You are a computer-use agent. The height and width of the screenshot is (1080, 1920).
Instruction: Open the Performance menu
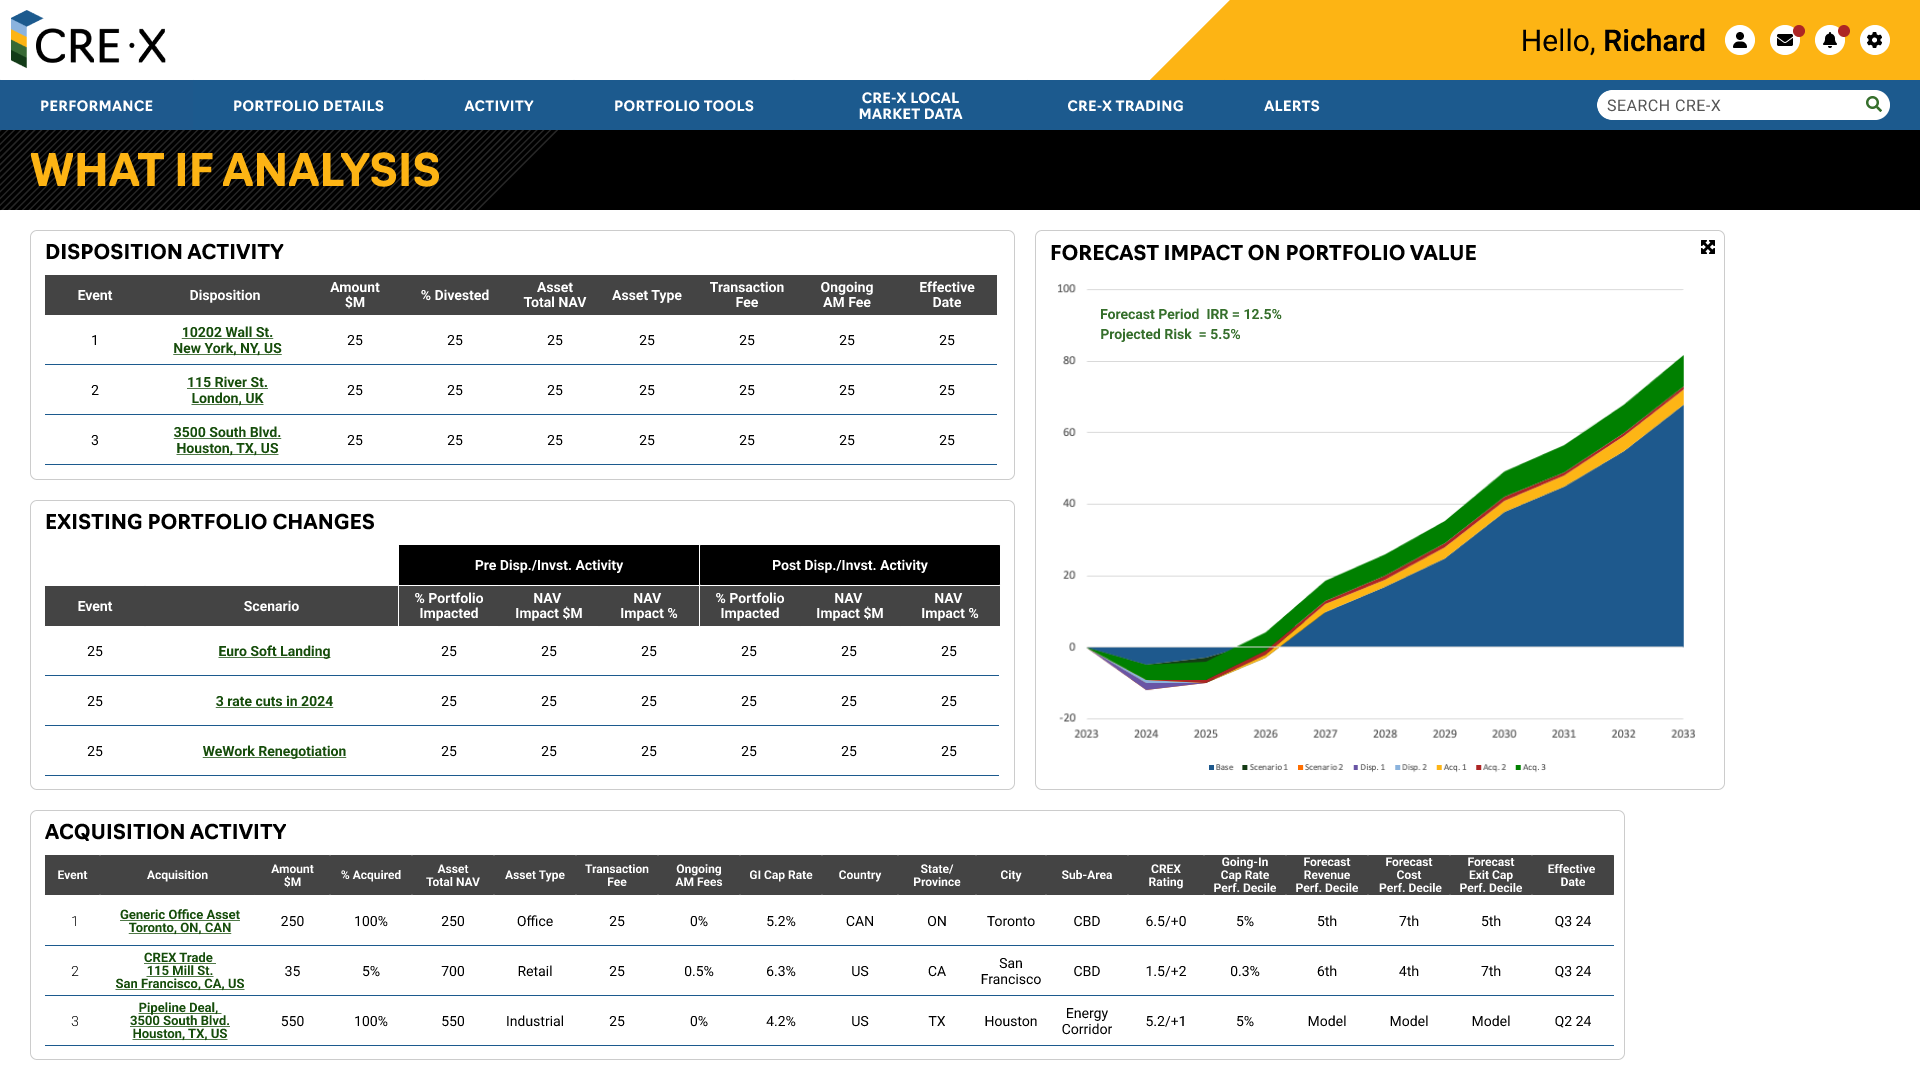point(96,106)
